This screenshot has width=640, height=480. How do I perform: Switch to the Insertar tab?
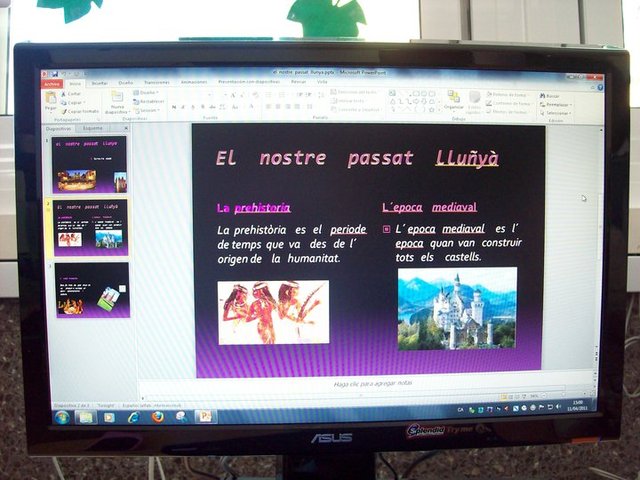point(99,83)
